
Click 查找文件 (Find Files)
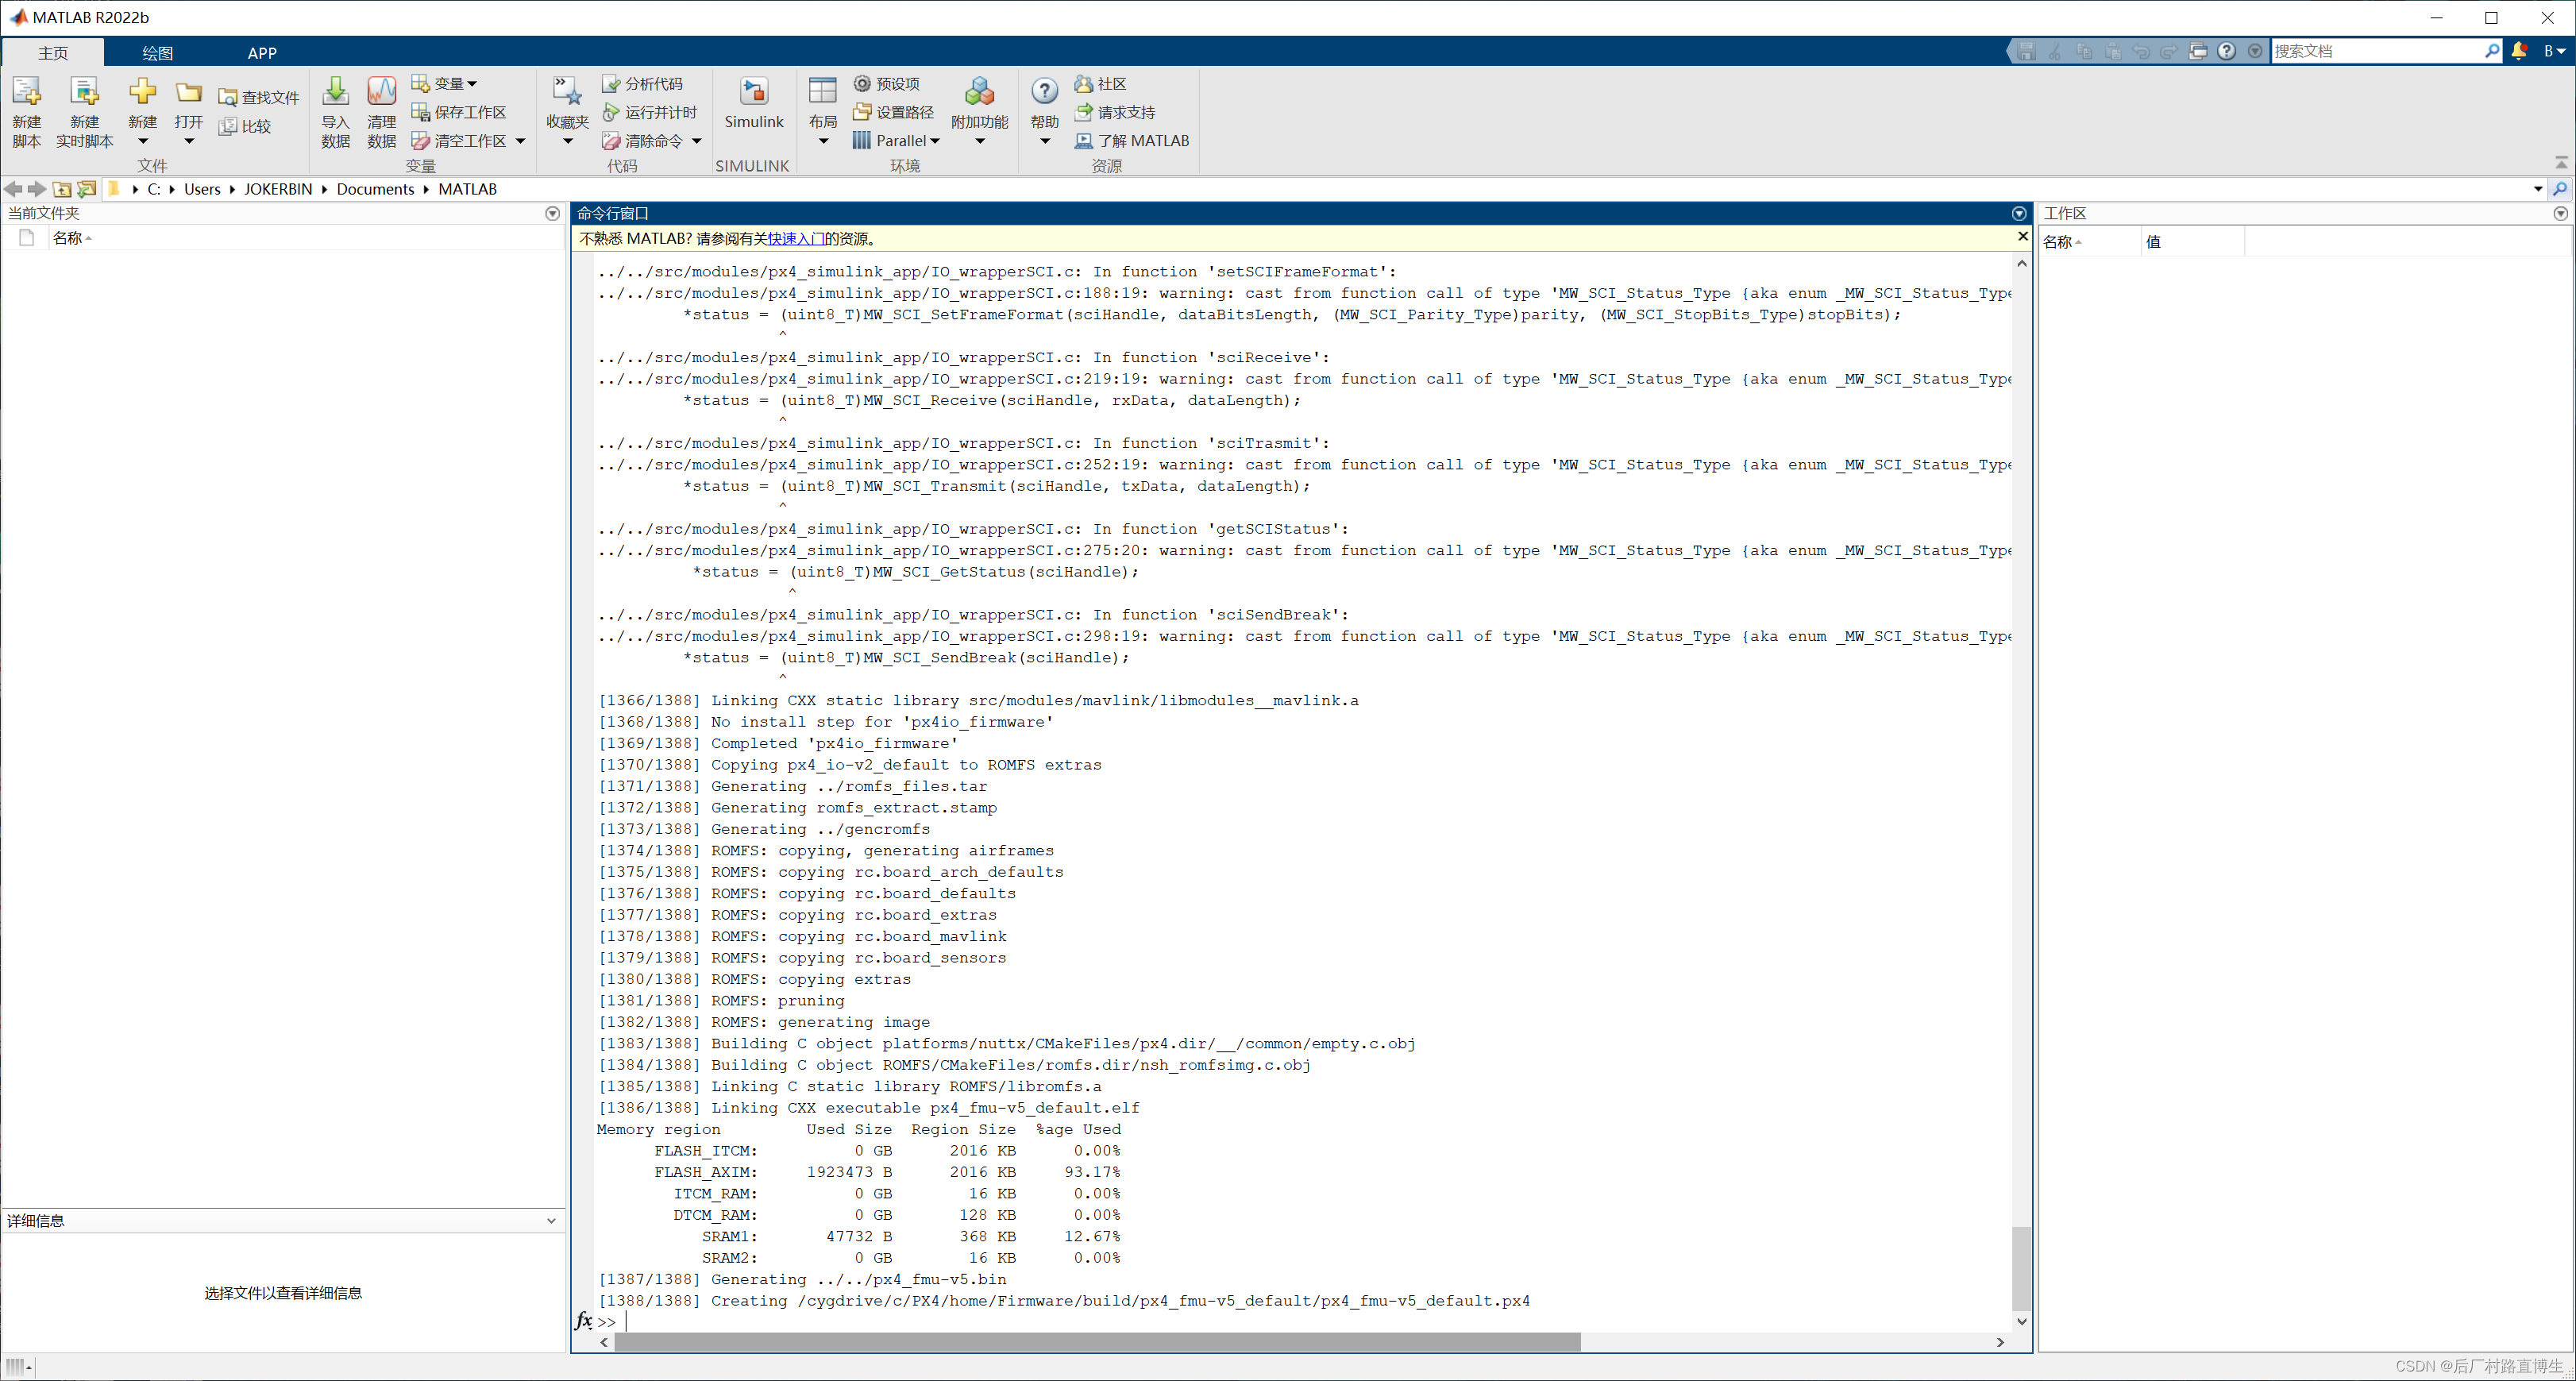click(x=259, y=97)
